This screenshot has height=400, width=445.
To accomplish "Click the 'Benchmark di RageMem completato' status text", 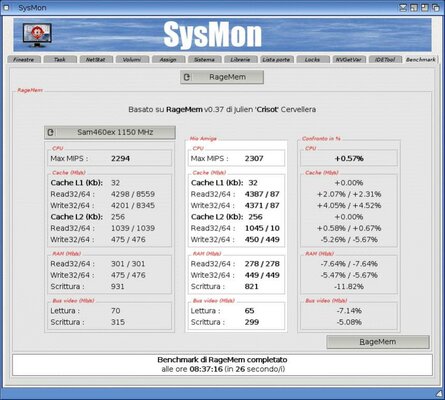I will pyautogui.click(x=222, y=360).
